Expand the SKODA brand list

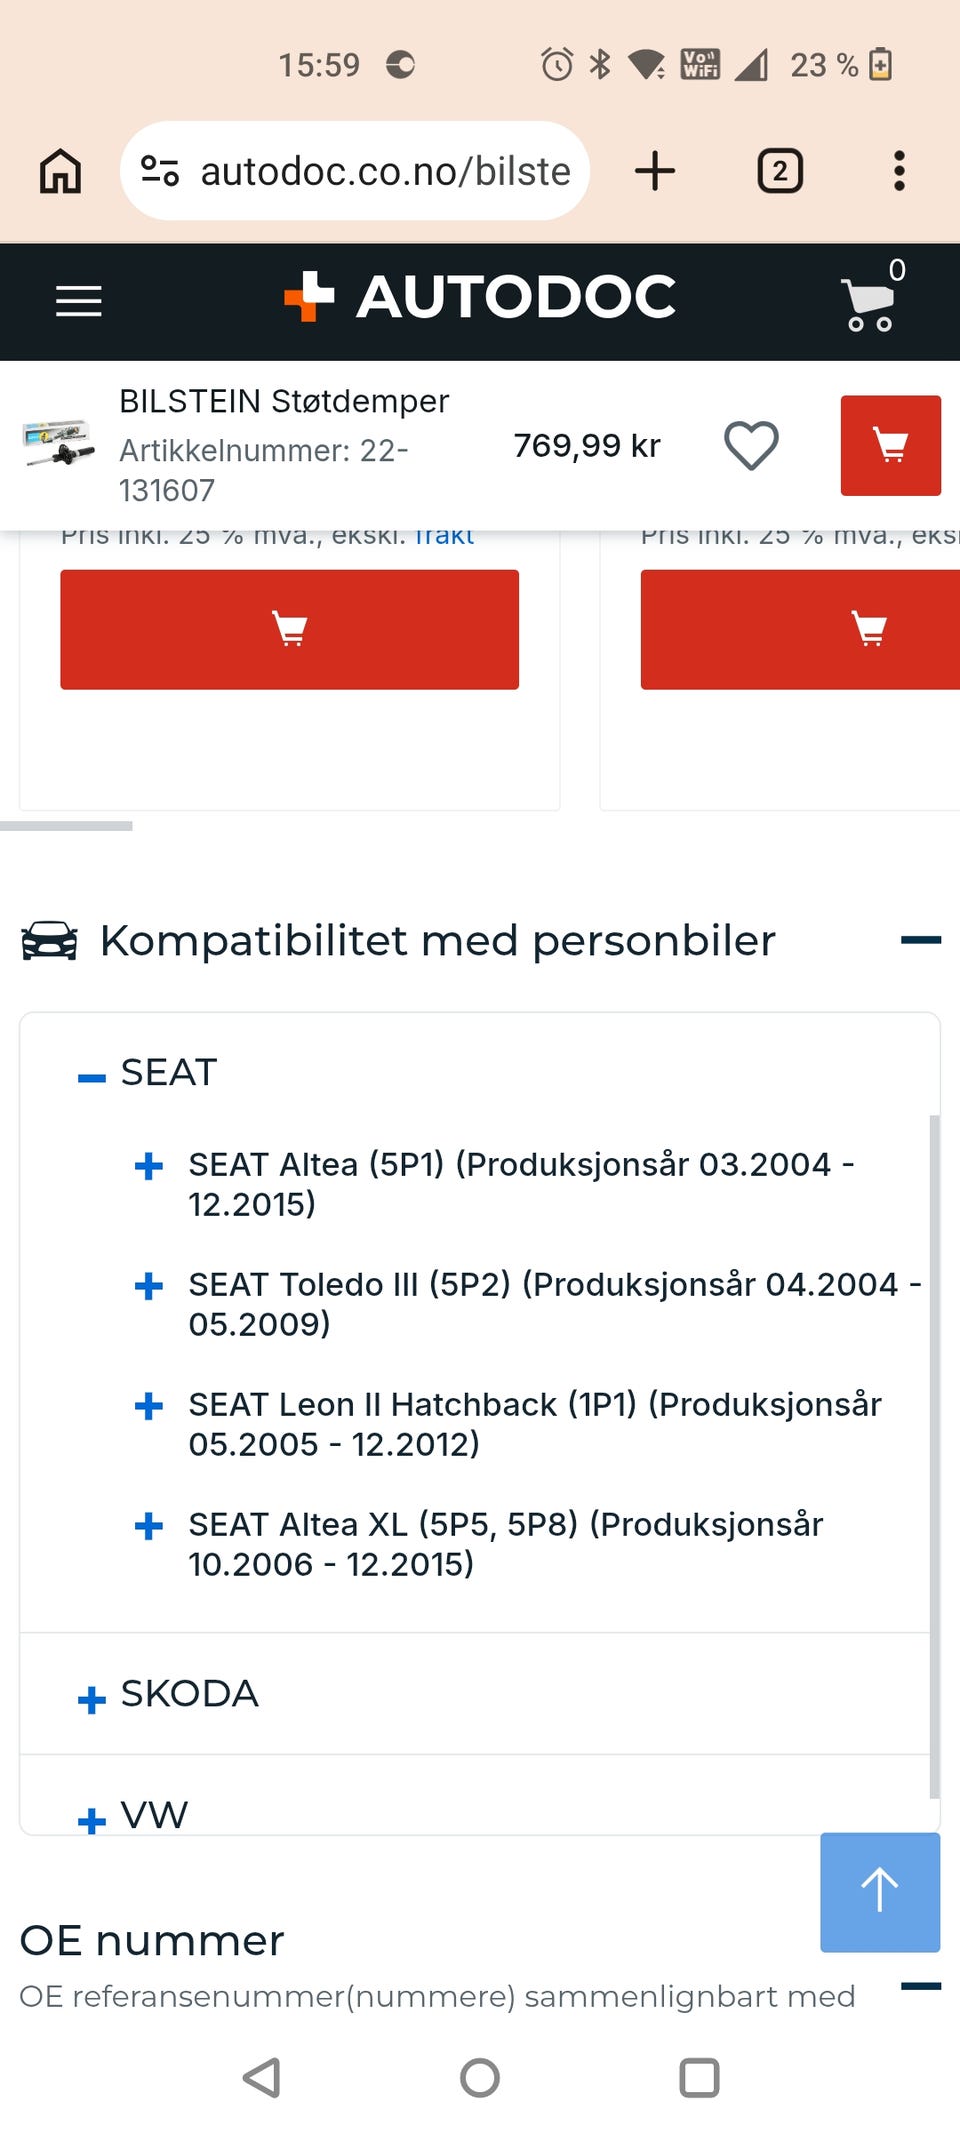[92, 1699]
